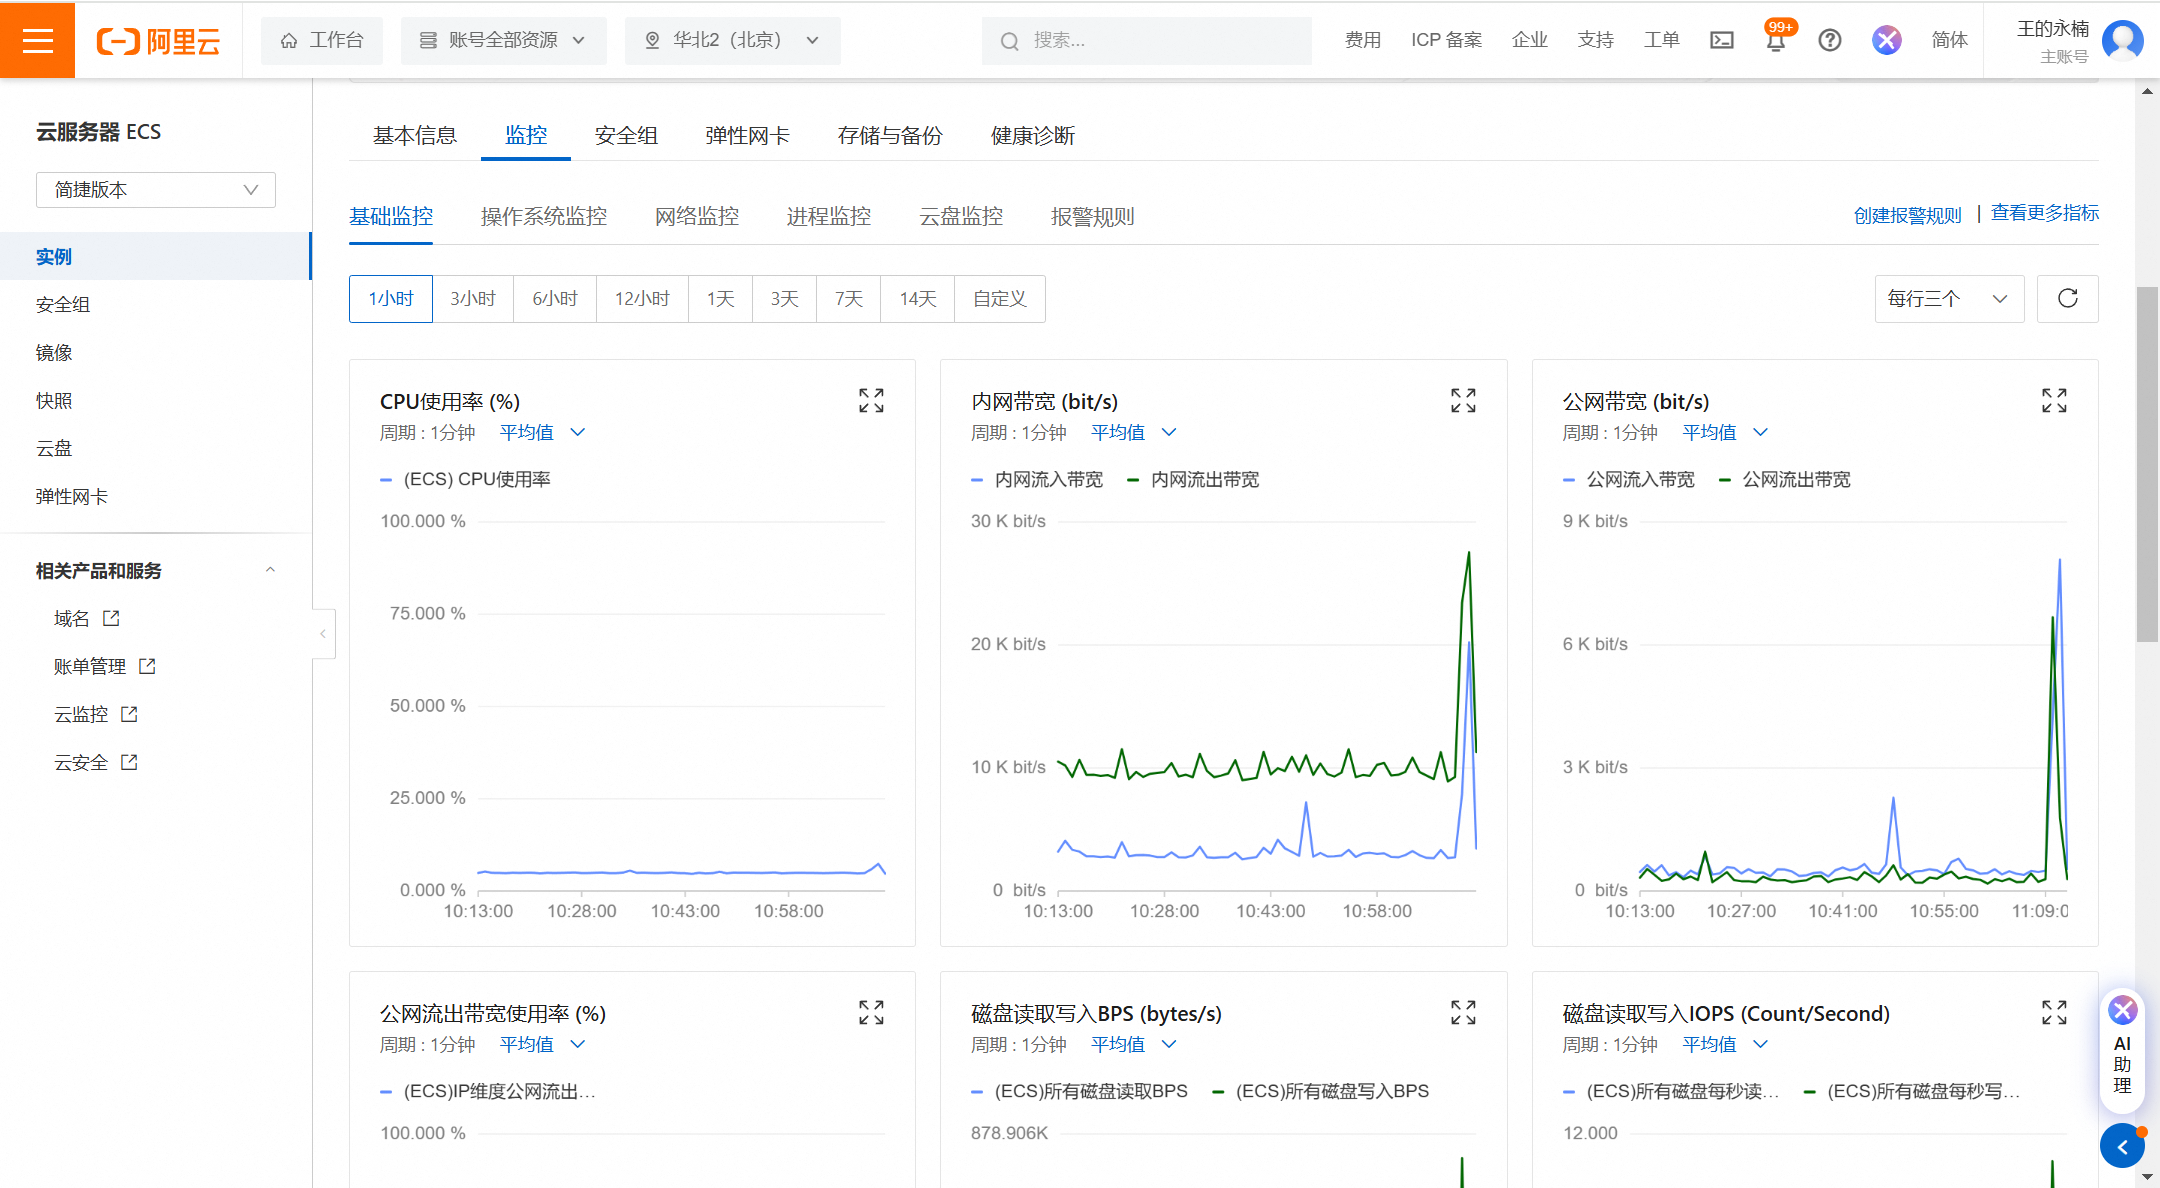Go to 工作台 home button
2160x1188 pixels.
[322, 40]
